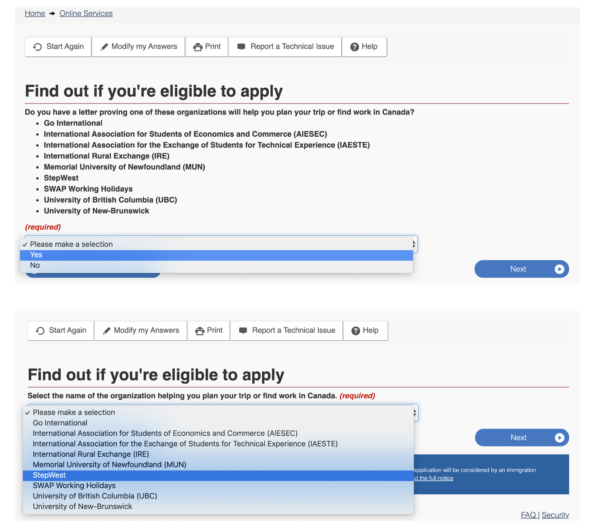Click the Home breadcrumb link

(x=35, y=13)
